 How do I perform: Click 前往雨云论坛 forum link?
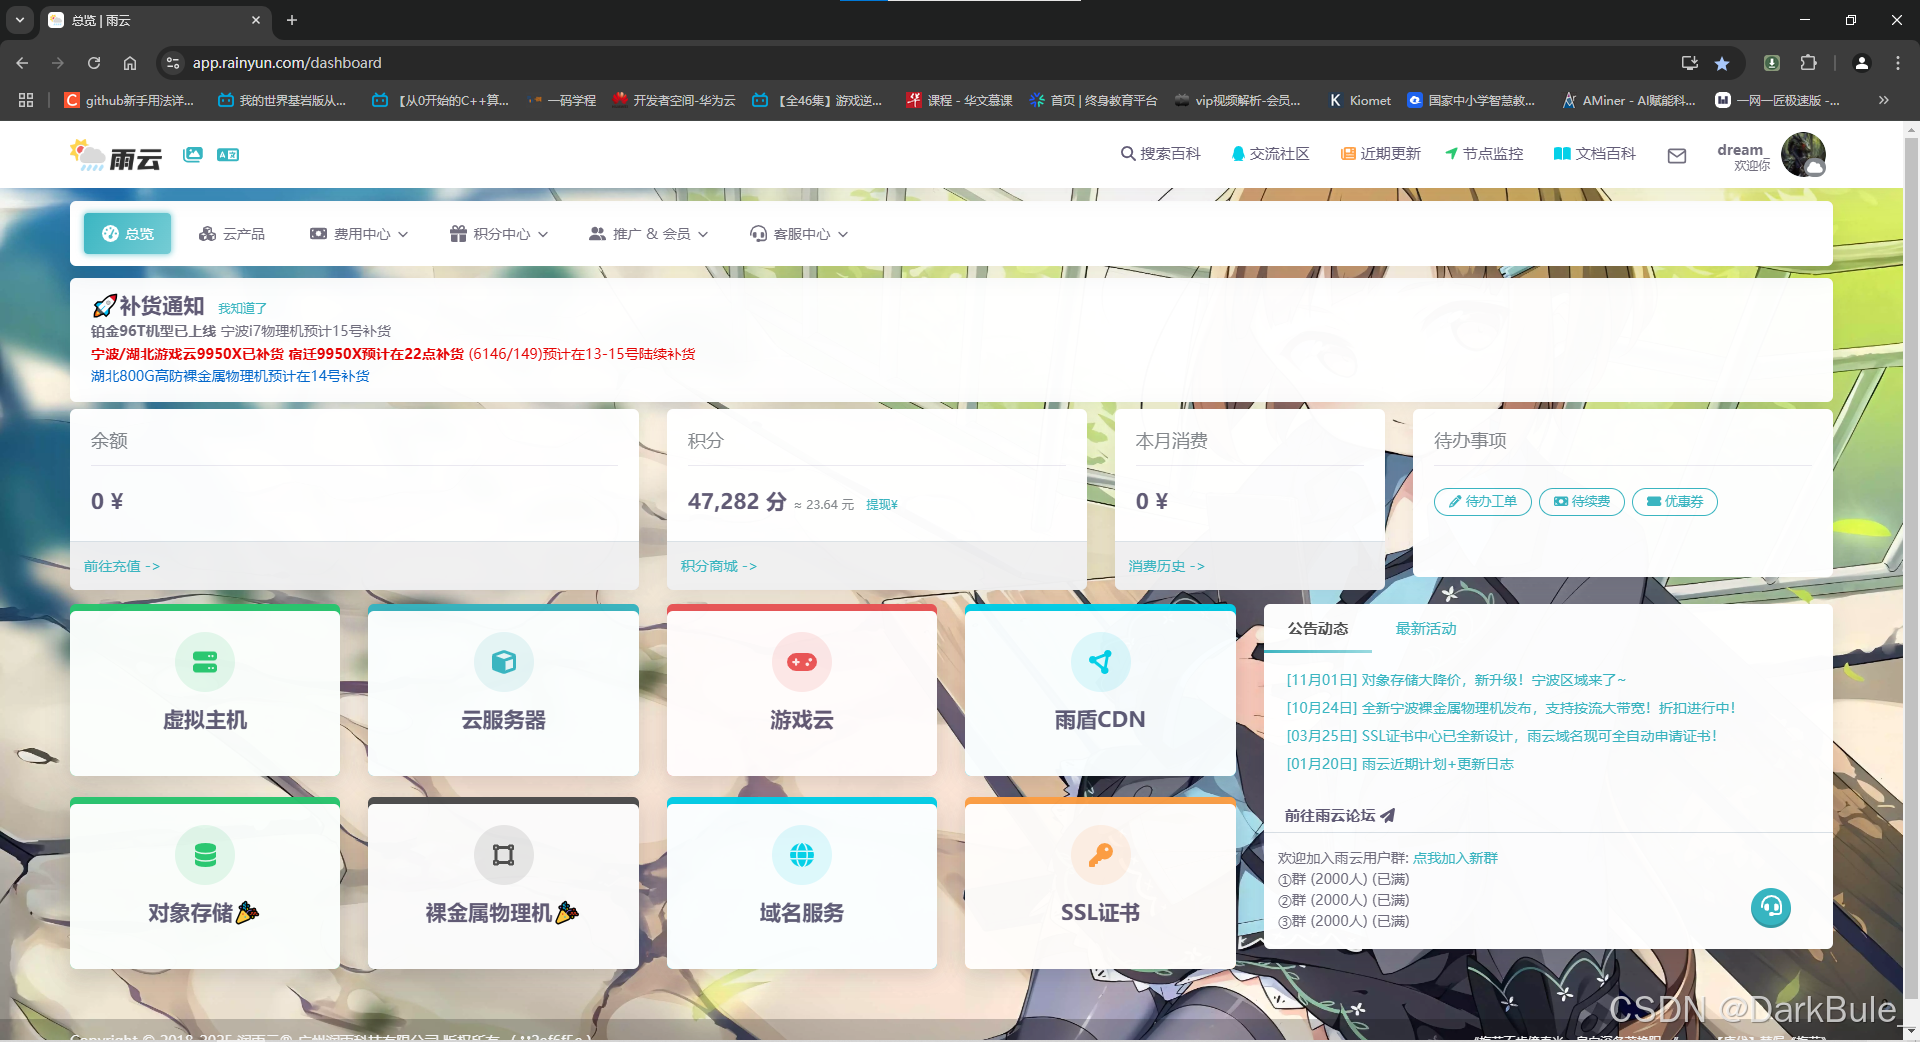tap(1340, 816)
